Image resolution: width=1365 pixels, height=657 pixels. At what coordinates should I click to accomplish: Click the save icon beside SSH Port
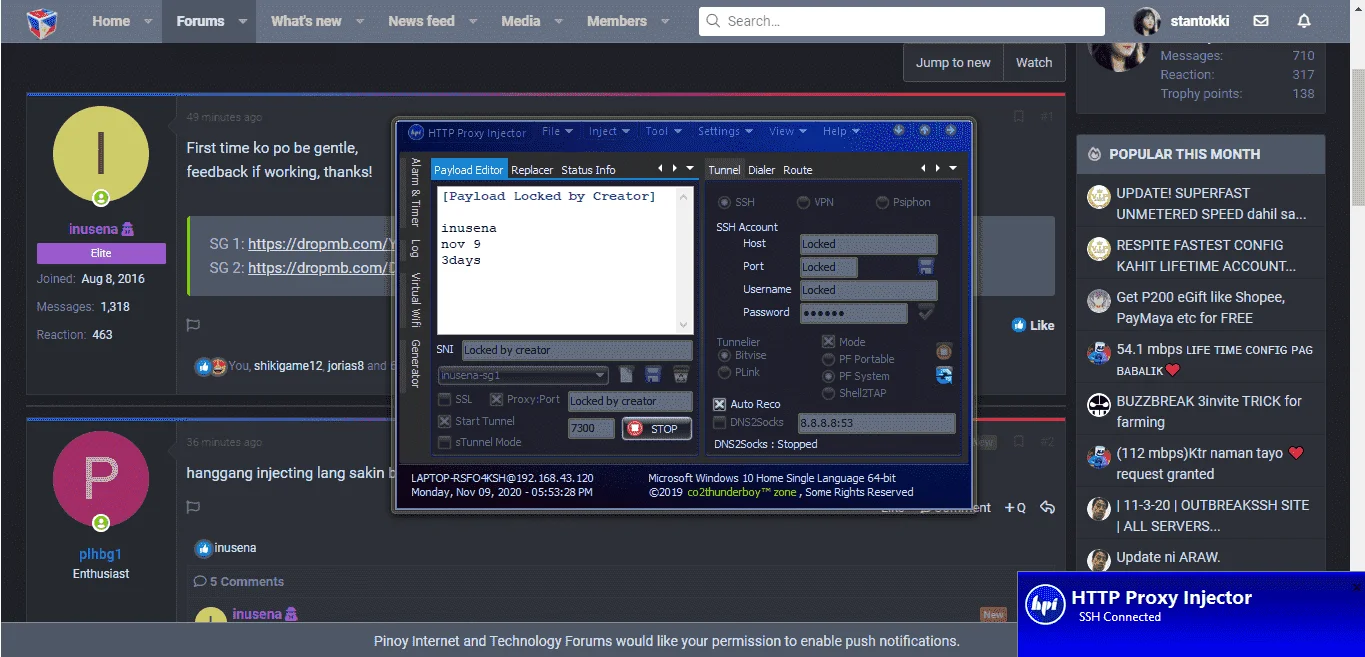coord(926,267)
